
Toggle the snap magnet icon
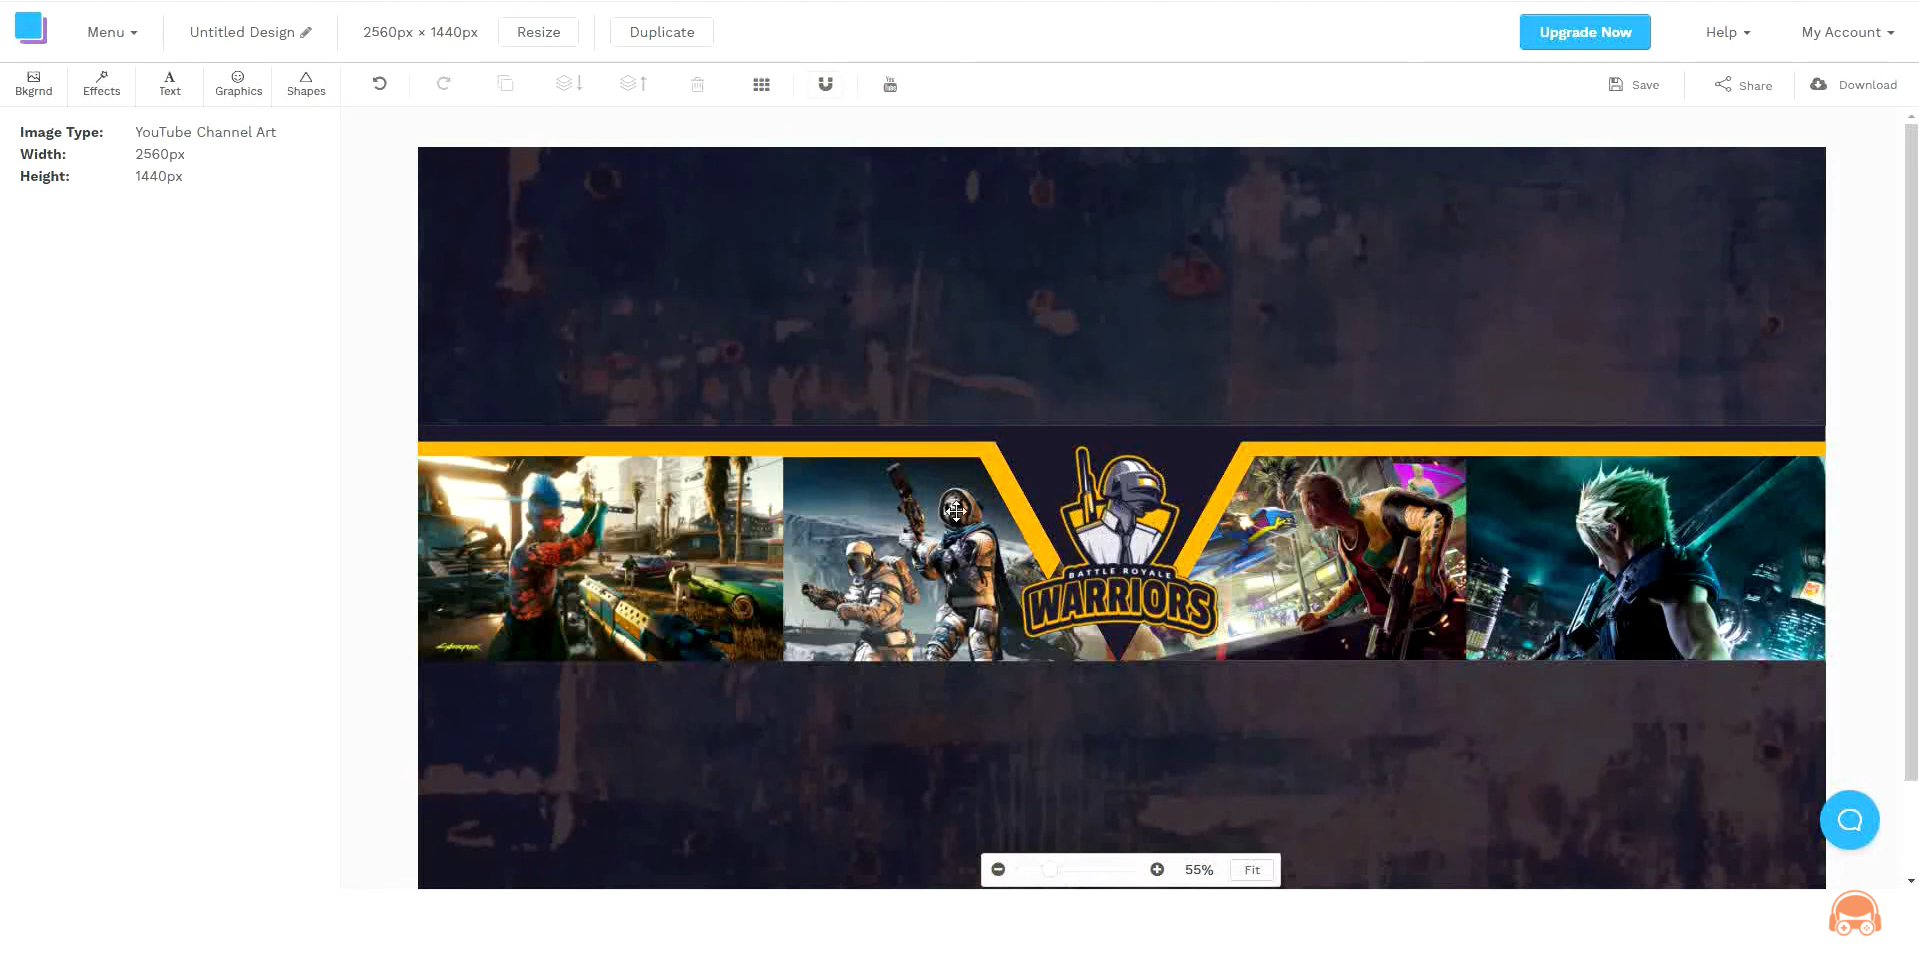825,84
